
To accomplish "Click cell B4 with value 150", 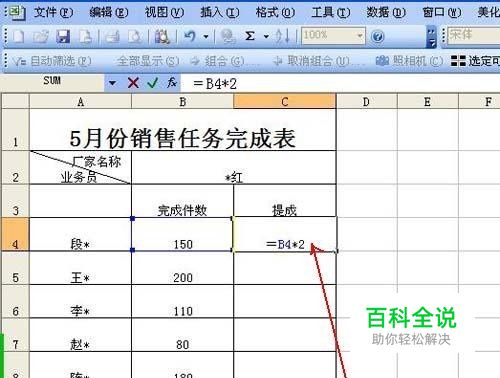I will (x=182, y=234).
